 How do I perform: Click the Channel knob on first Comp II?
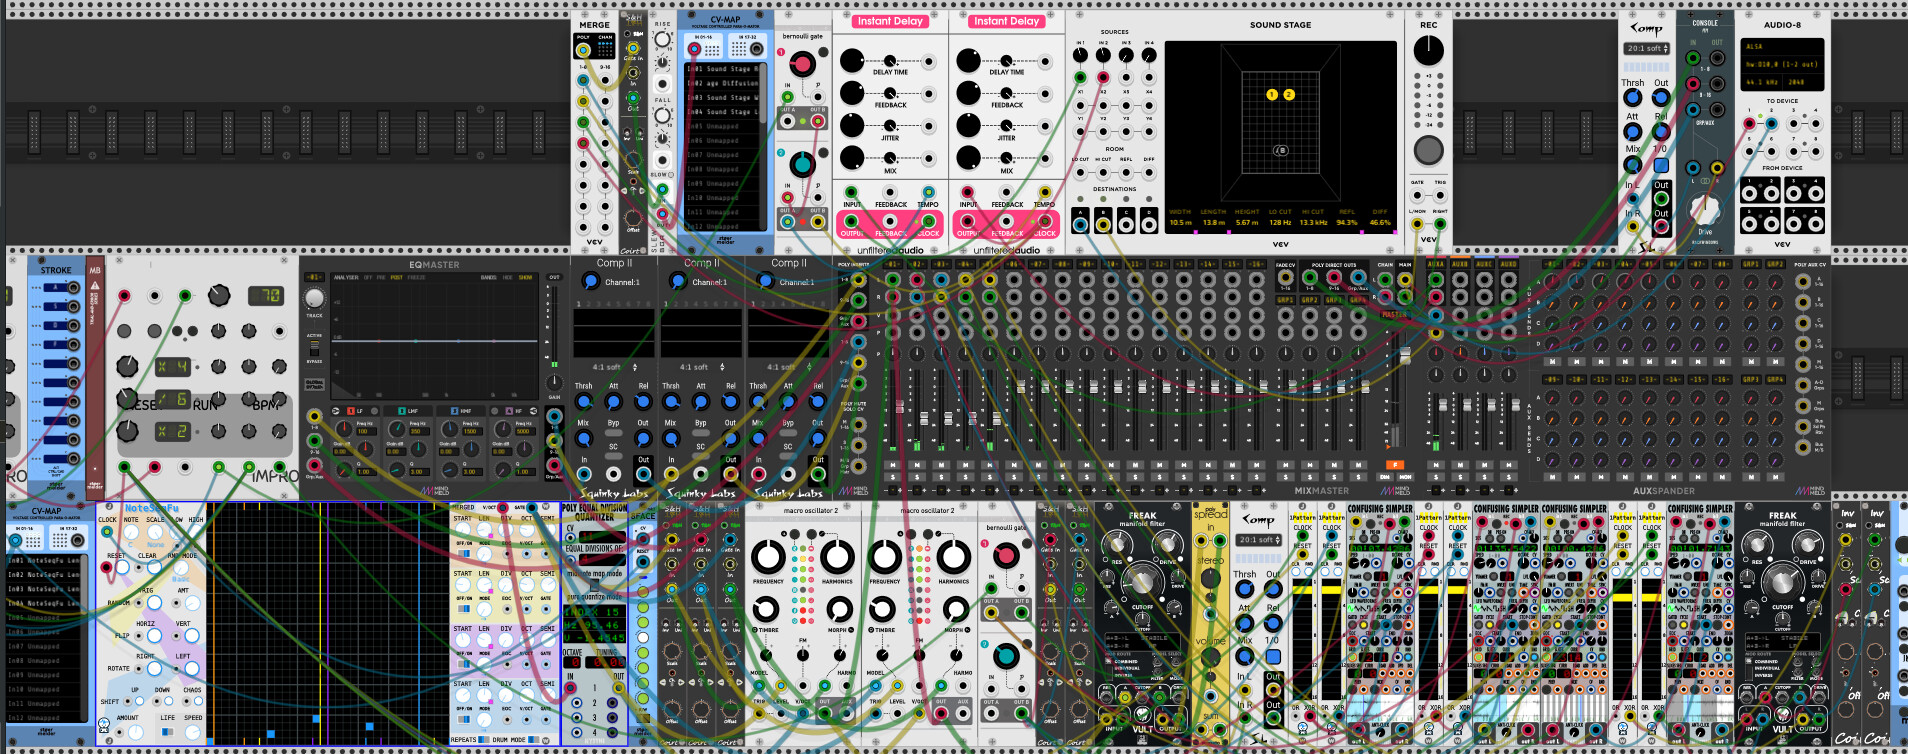pyautogui.click(x=591, y=282)
